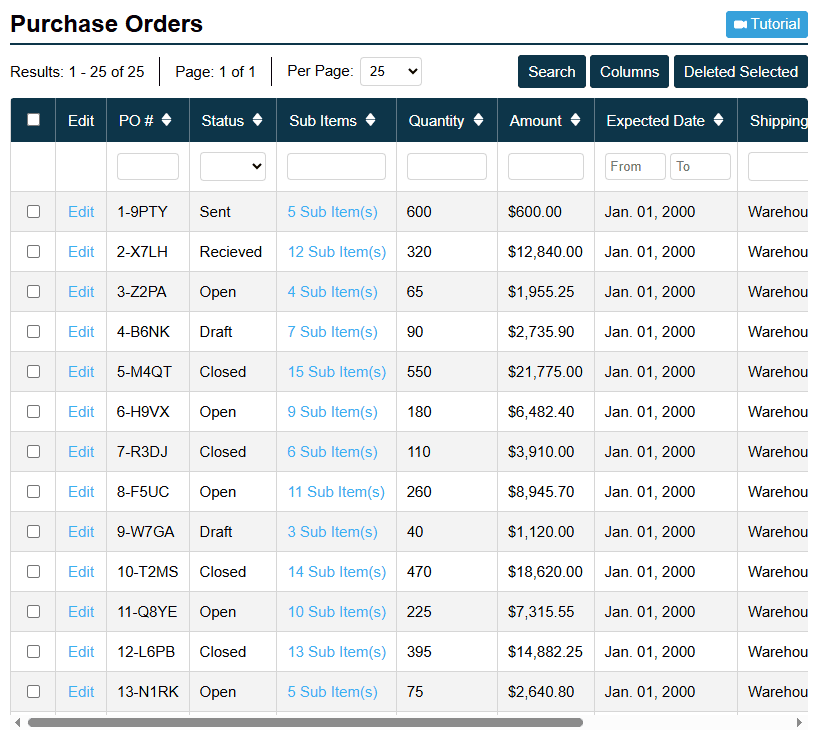
Task: Open the Columns button
Action: (629, 71)
